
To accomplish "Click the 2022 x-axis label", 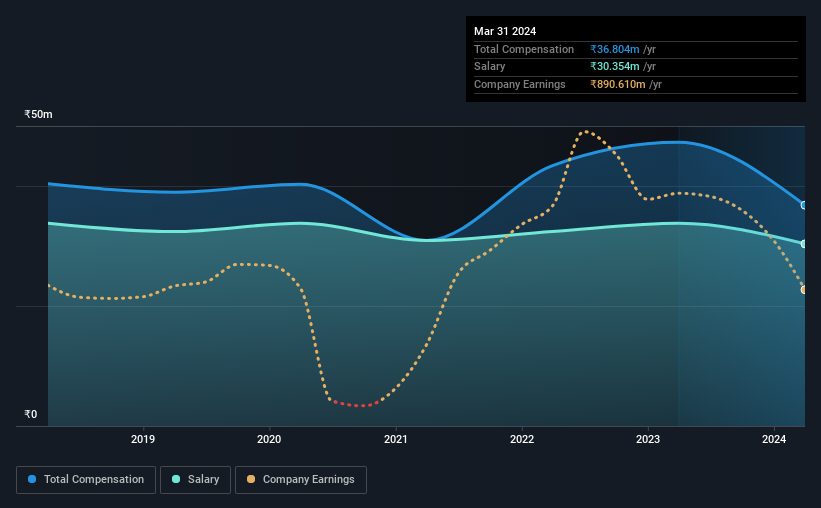I will point(522,439).
